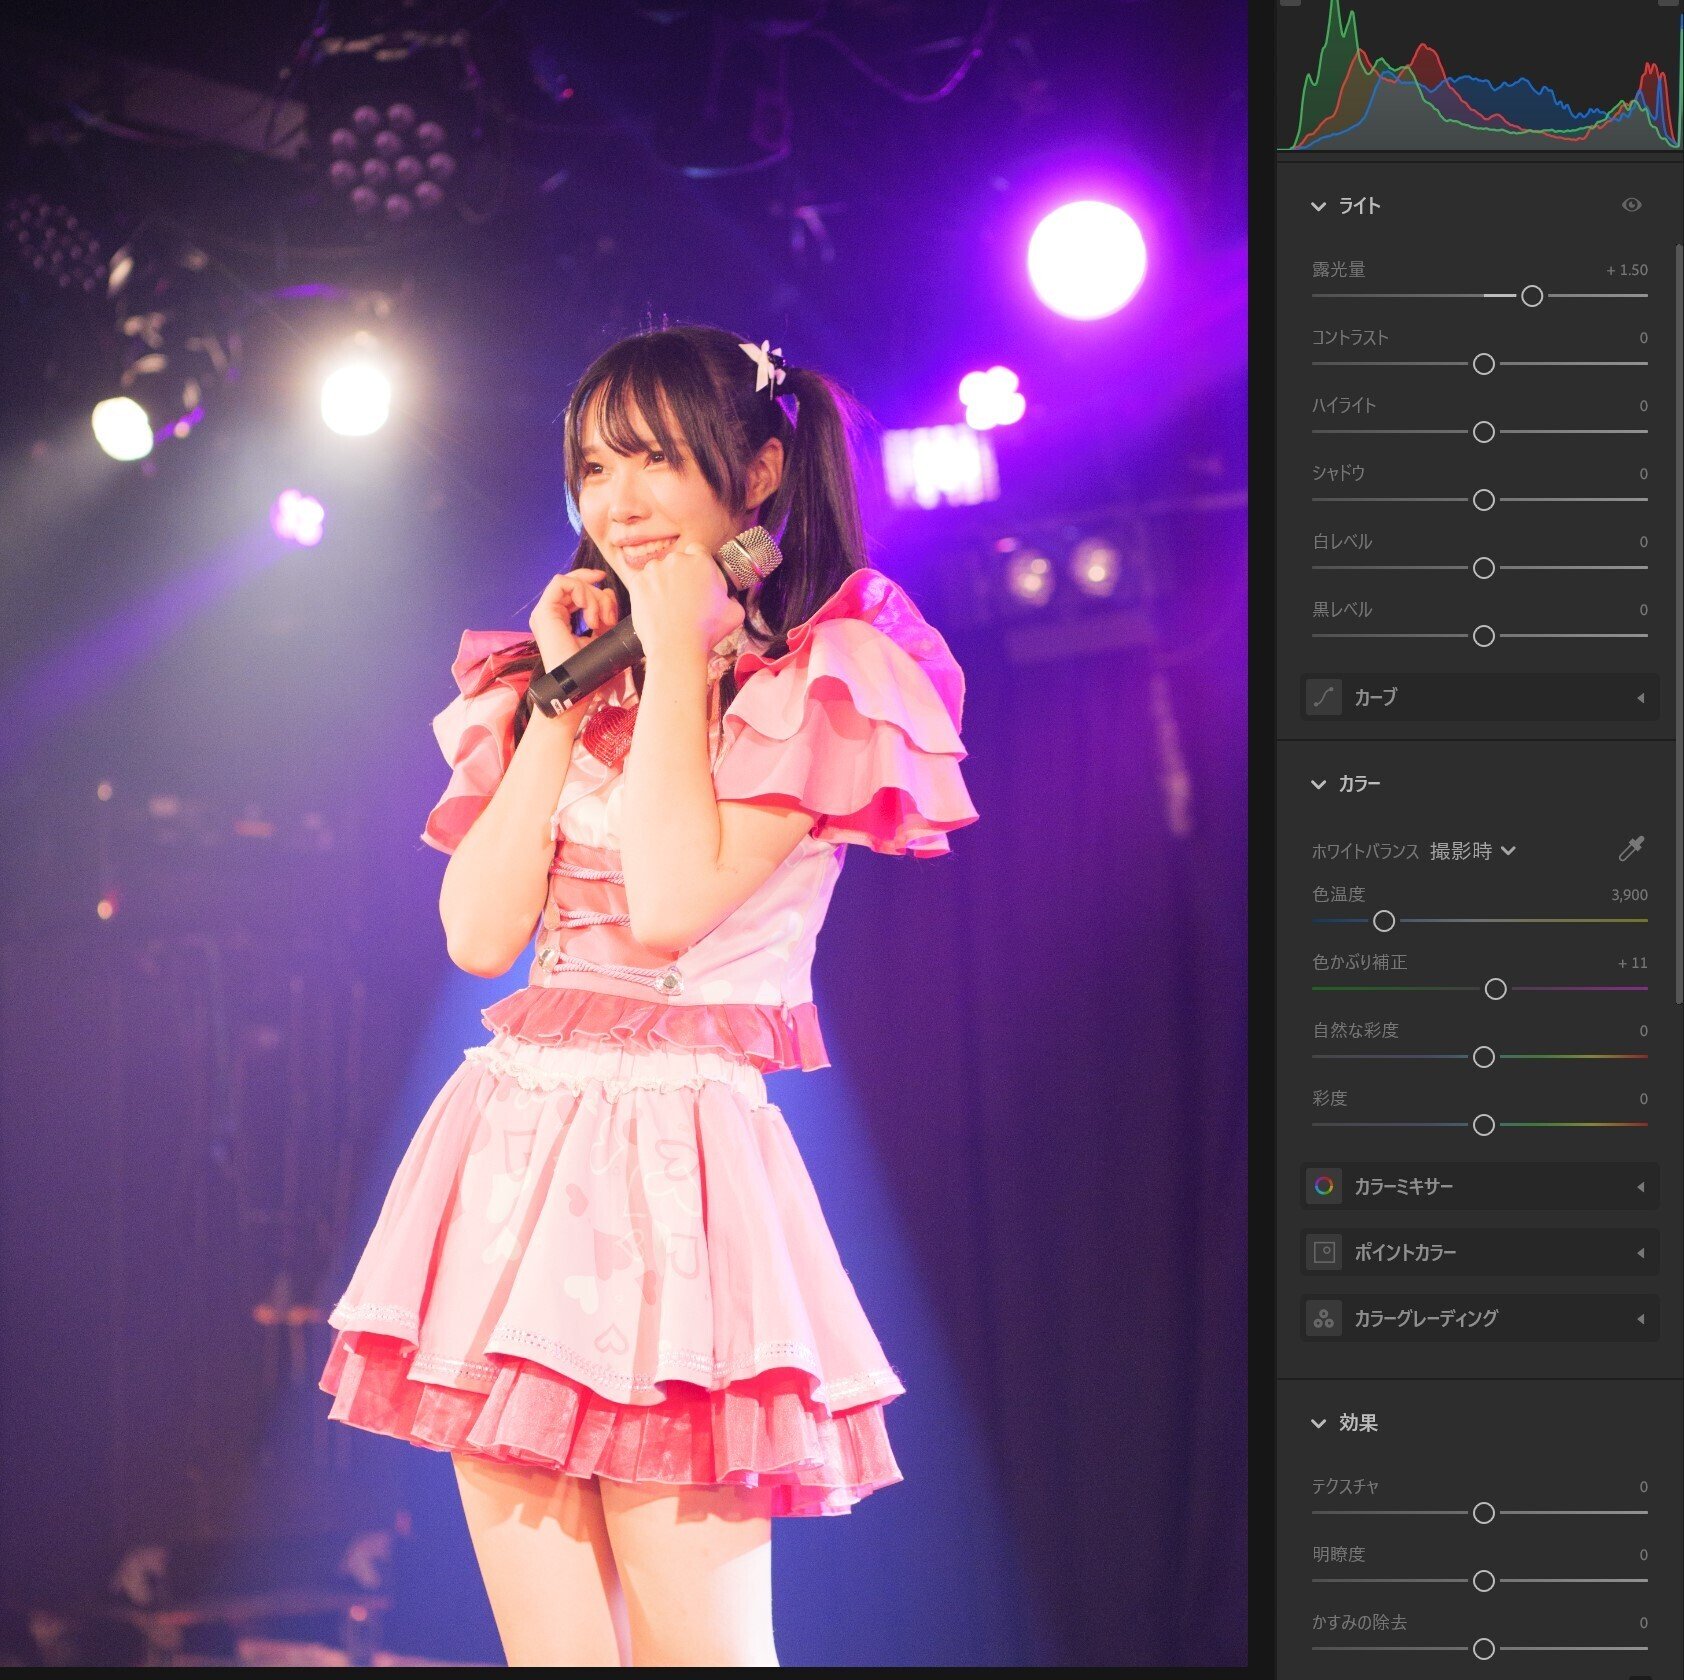Screen dimensions: 1684x1680
Task: Click the 効果 section title
Action: pyautogui.click(x=1358, y=1423)
